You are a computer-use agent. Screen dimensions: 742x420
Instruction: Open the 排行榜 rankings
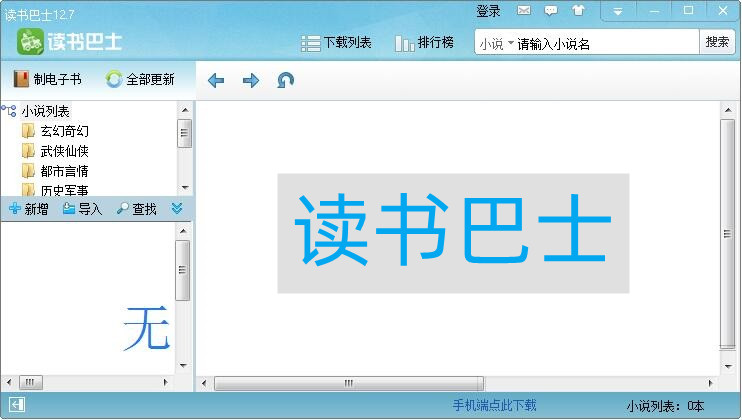point(424,43)
